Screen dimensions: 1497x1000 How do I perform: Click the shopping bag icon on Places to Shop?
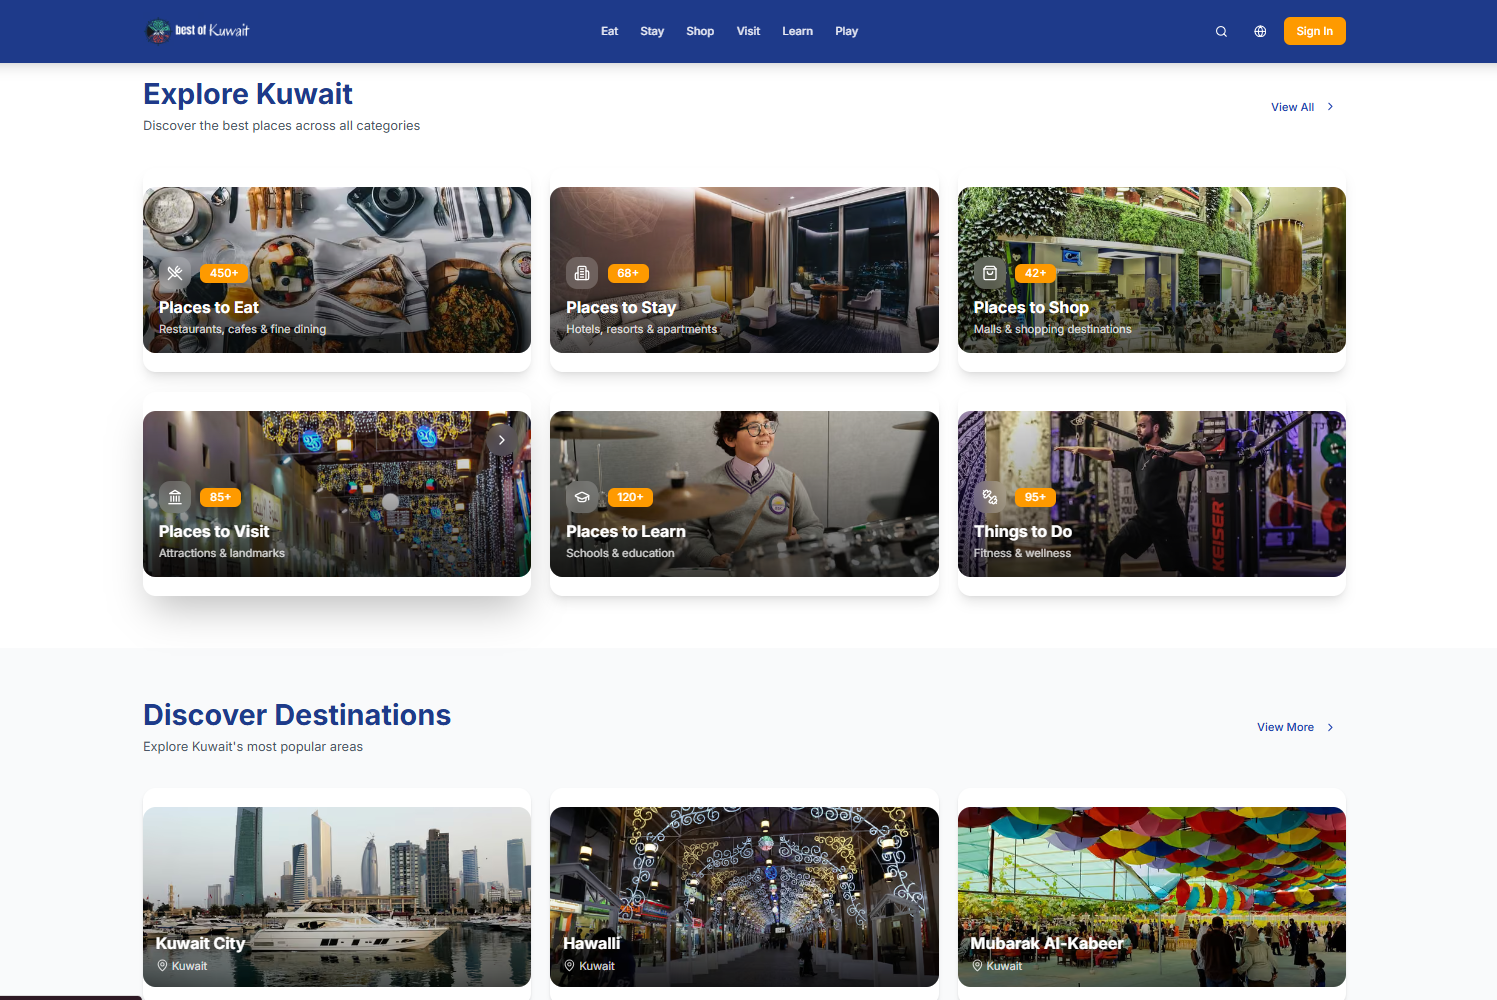click(x=990, y=273)
